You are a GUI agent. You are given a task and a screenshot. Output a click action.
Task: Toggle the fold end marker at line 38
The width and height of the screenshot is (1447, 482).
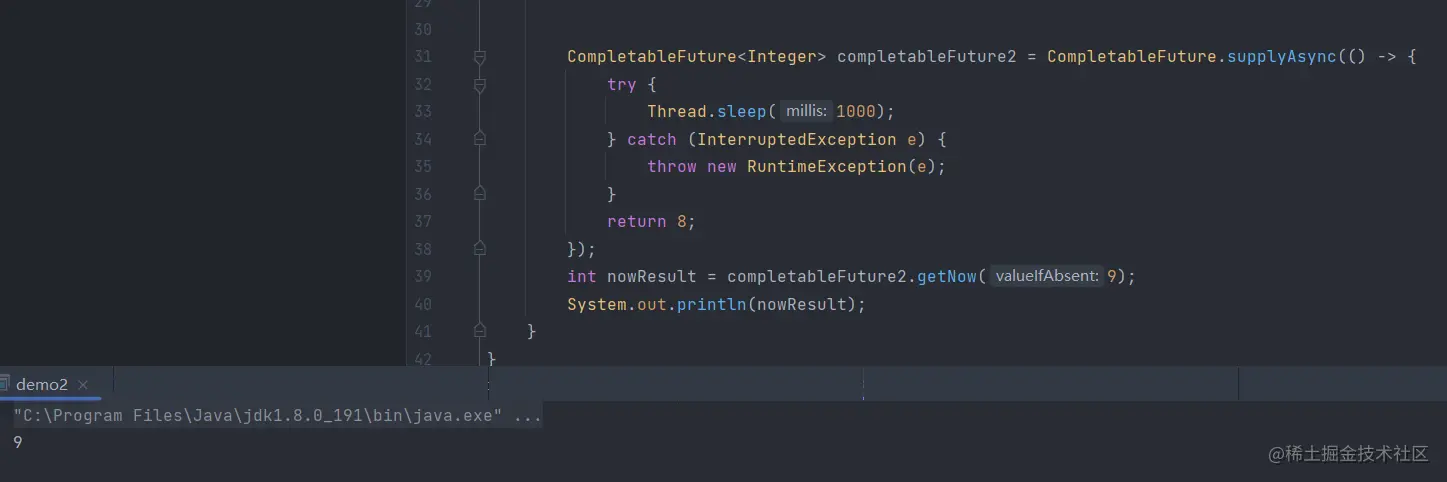pos(480,248)
